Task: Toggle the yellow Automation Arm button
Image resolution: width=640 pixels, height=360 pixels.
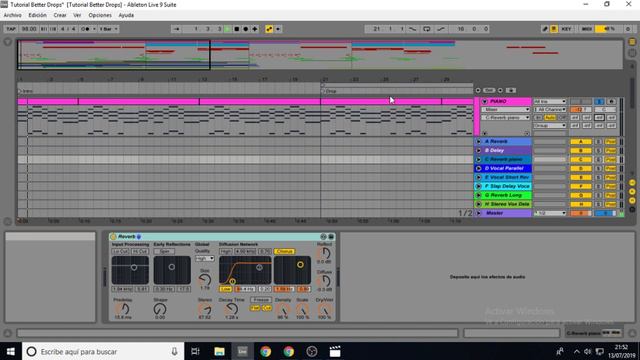Action: (269, 29)
